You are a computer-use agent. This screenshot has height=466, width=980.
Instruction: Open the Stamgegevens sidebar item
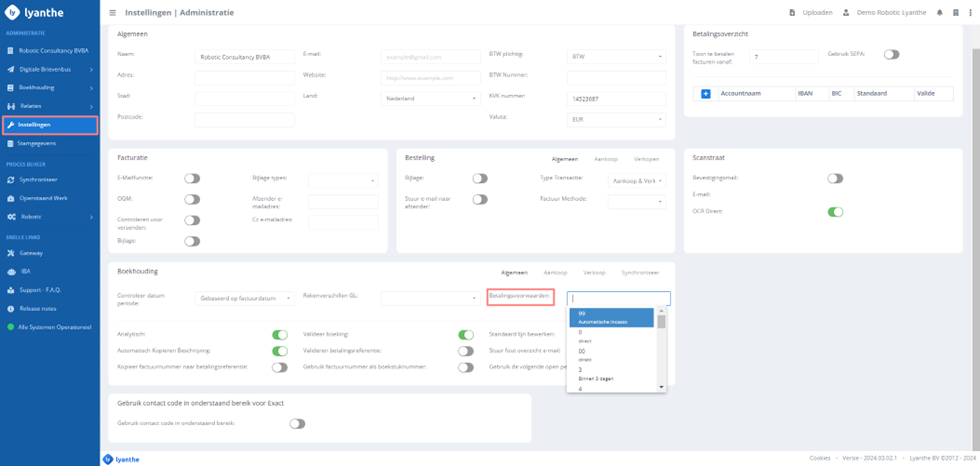pyautogui.click(x=40, y=143)
